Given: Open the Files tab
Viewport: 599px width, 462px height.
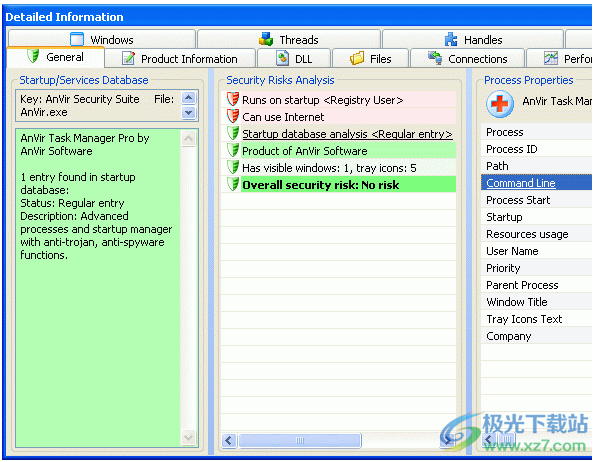Looking at the screenshot, I should click(371, 58).
